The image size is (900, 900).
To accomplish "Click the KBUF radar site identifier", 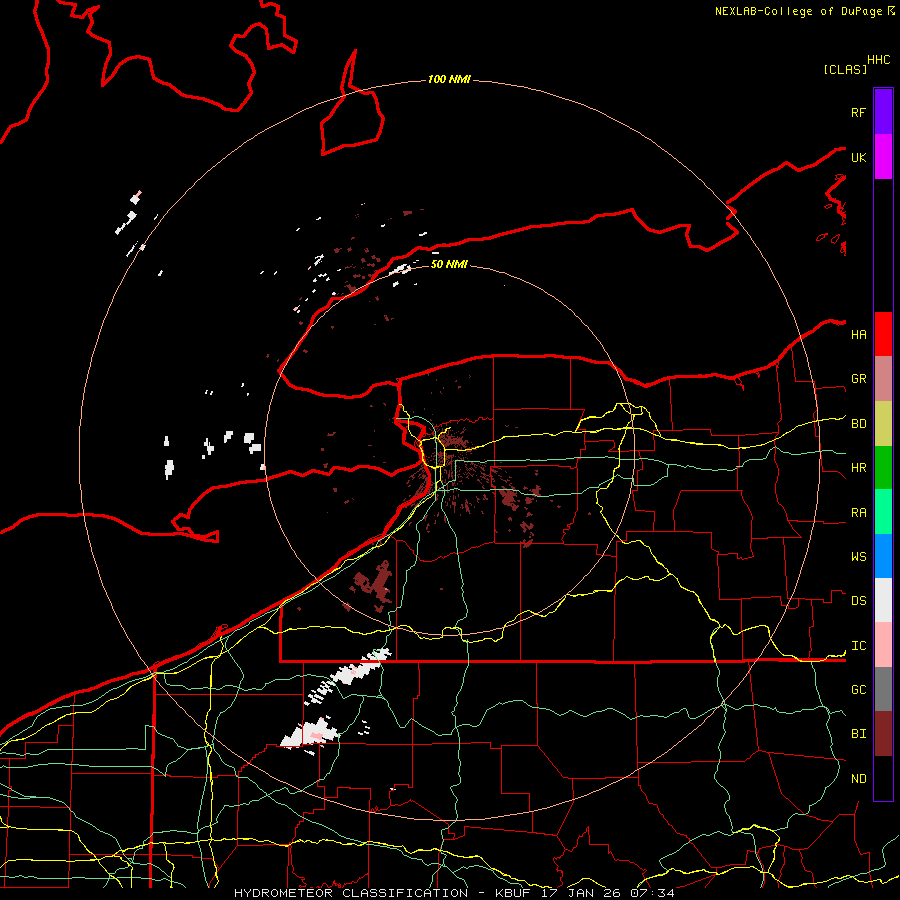I will (513, 893).
